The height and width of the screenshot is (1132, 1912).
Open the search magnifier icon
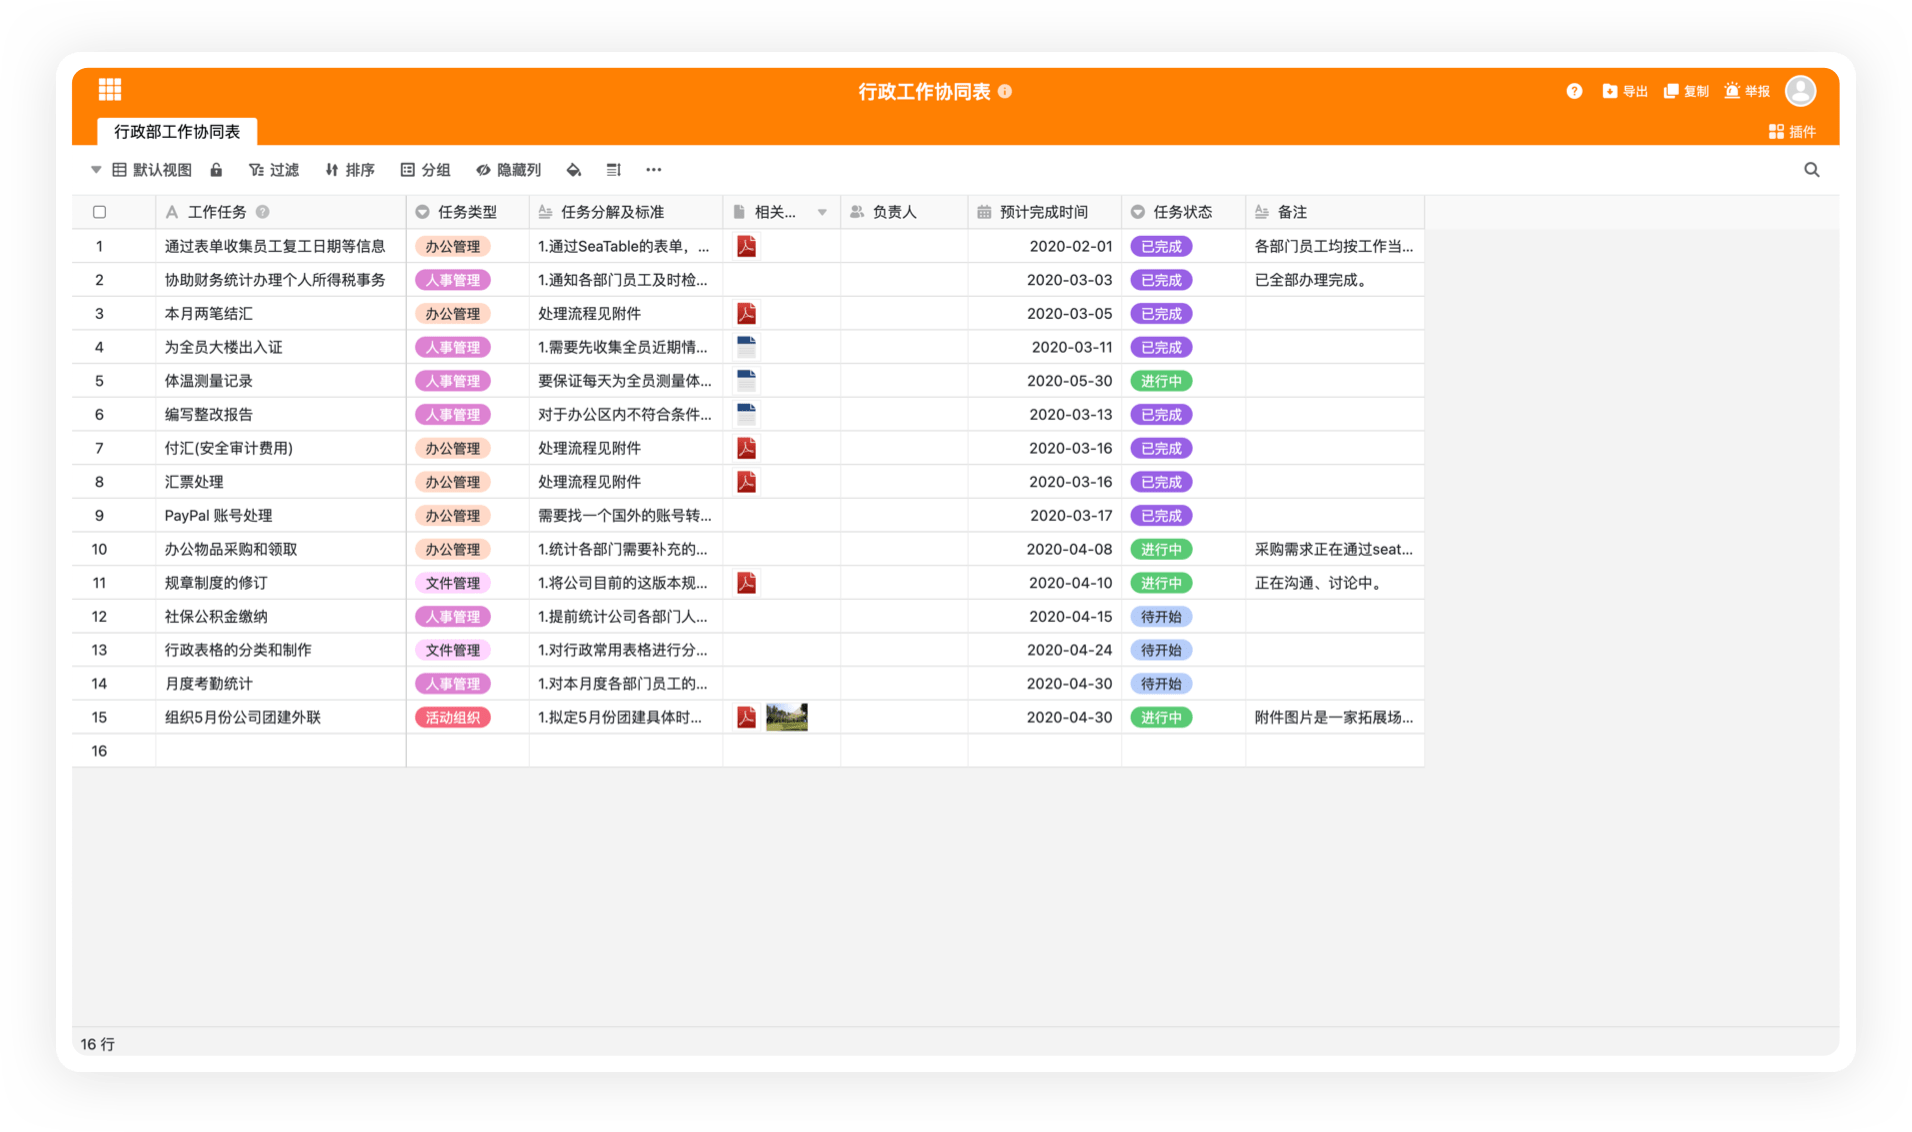tap(1811, 170)
